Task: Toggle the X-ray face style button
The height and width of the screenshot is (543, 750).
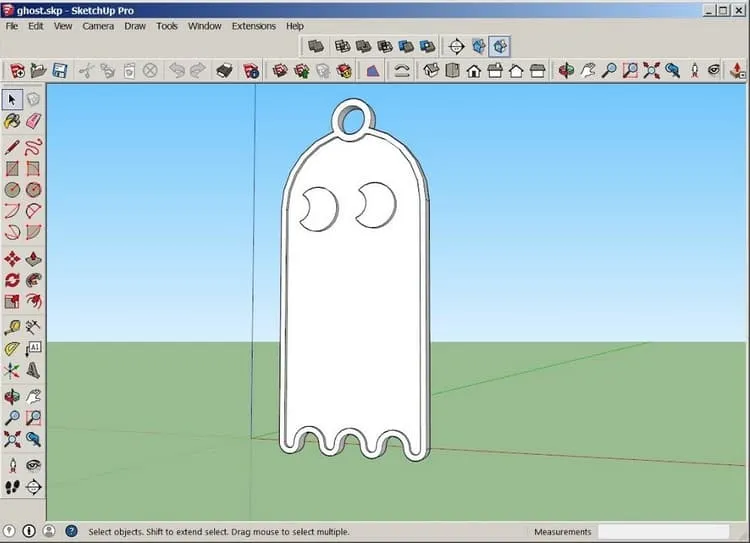Action: click(316, 46)
